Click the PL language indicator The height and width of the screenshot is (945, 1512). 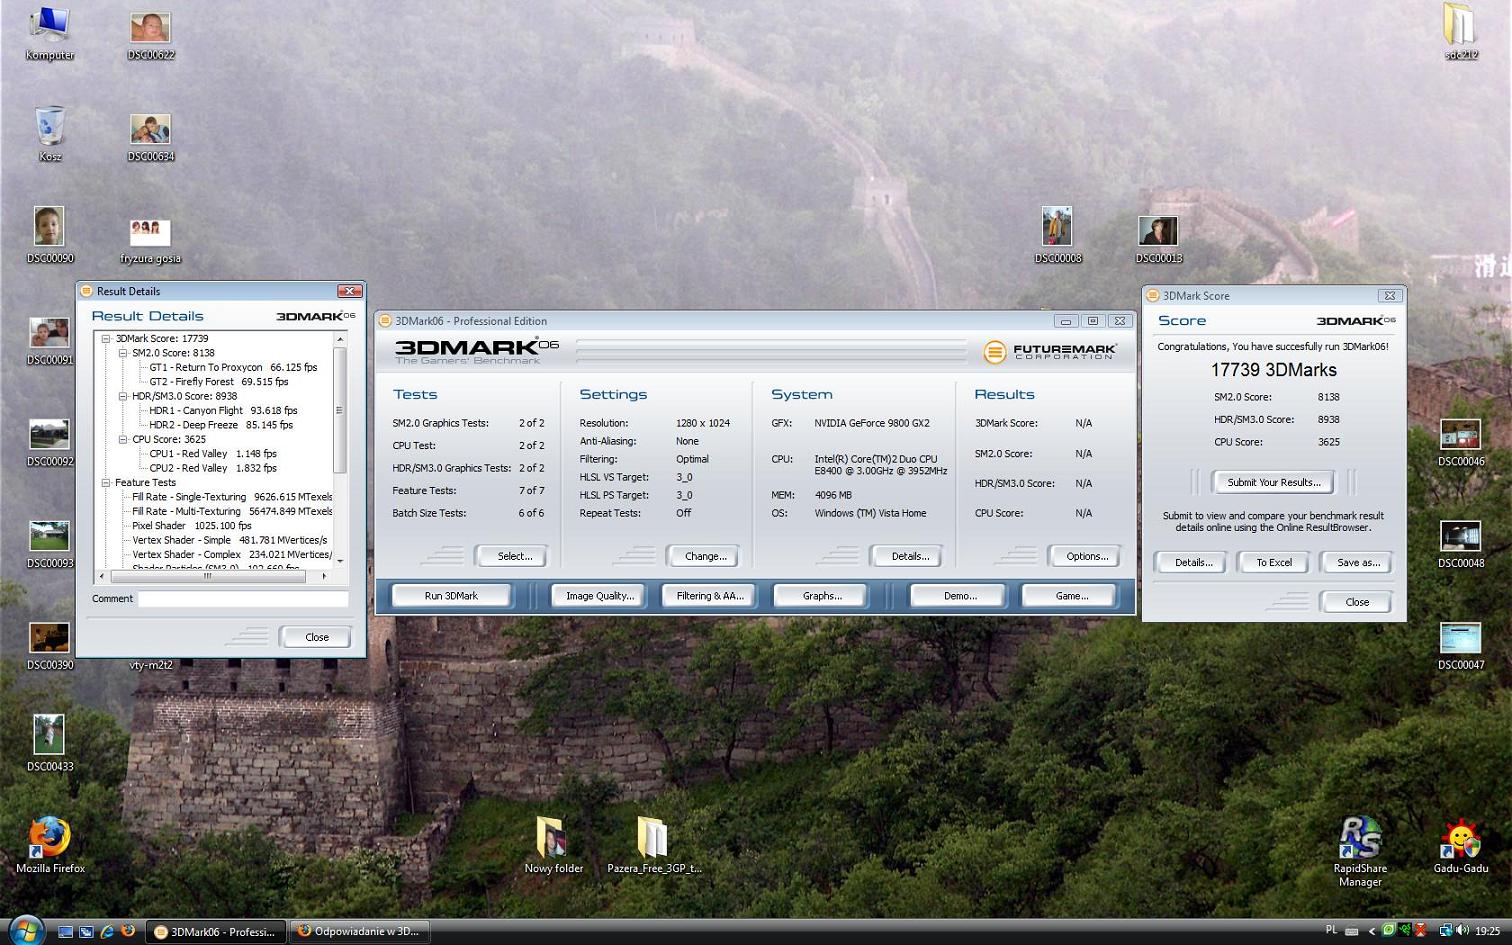click(1331, 930)
